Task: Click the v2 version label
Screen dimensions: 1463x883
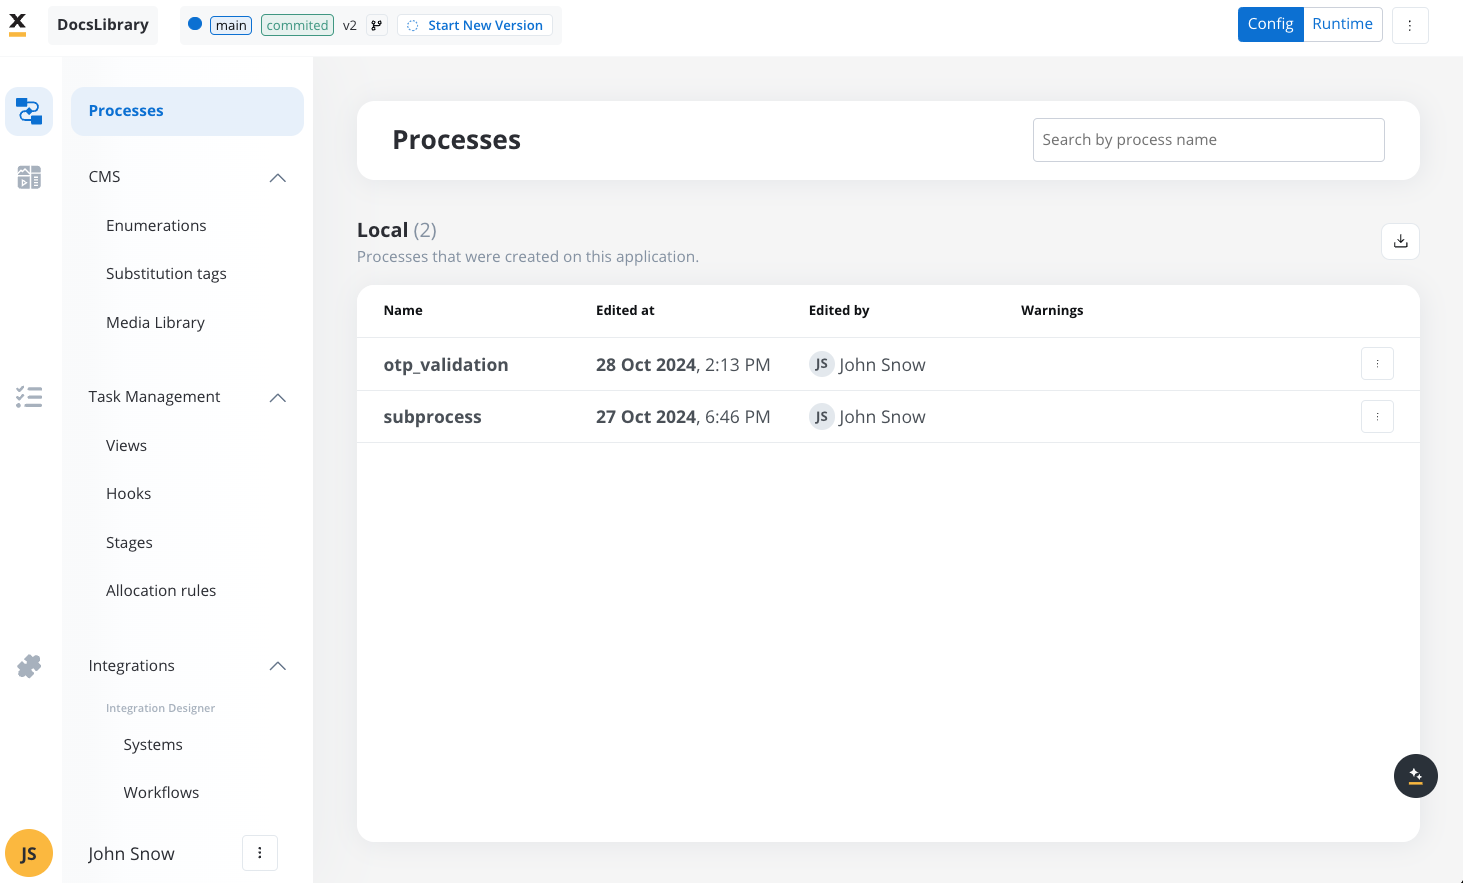Action: pyautogui.click(x=350, y=25)
